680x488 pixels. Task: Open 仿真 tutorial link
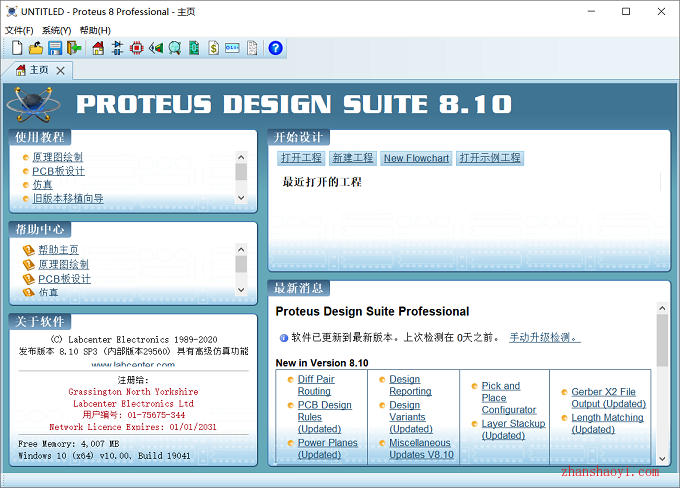pos(42,185)
